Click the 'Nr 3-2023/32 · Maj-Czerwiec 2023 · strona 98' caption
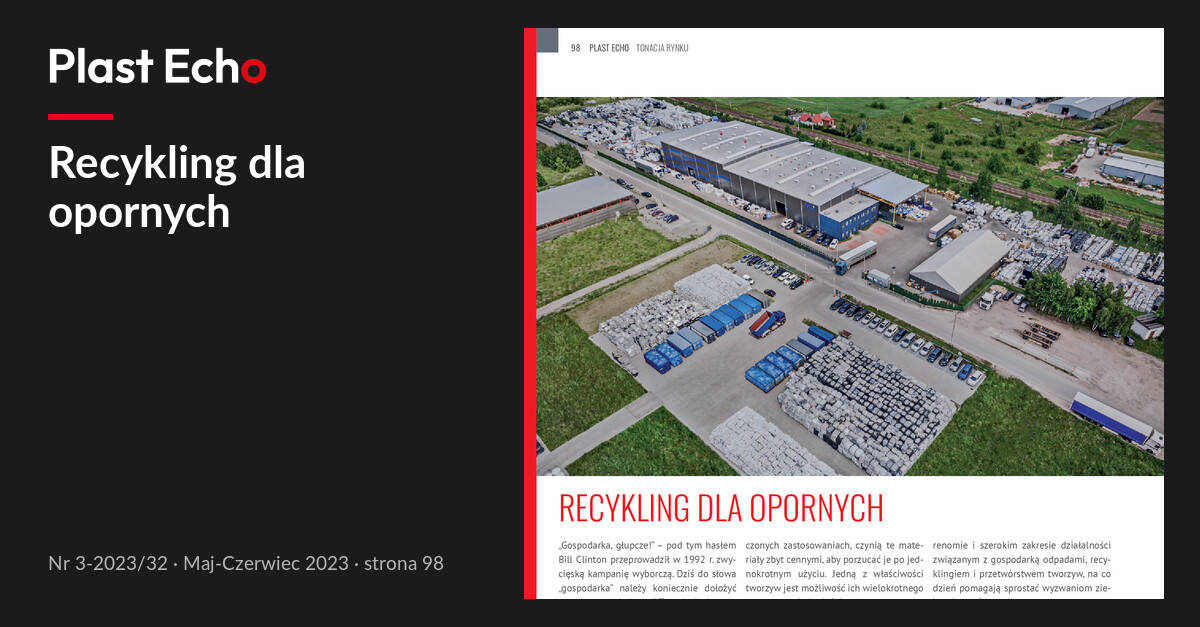1200x627 pixels. pos(246,564)
